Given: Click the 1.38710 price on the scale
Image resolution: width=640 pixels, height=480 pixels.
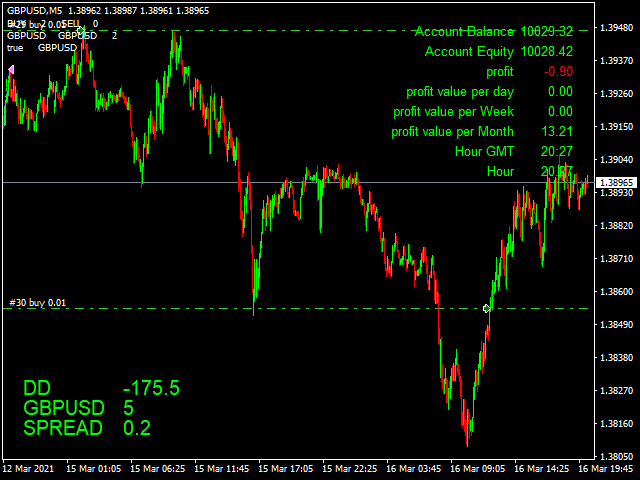Looking at the screenshot, I should (x=616, y=259).
